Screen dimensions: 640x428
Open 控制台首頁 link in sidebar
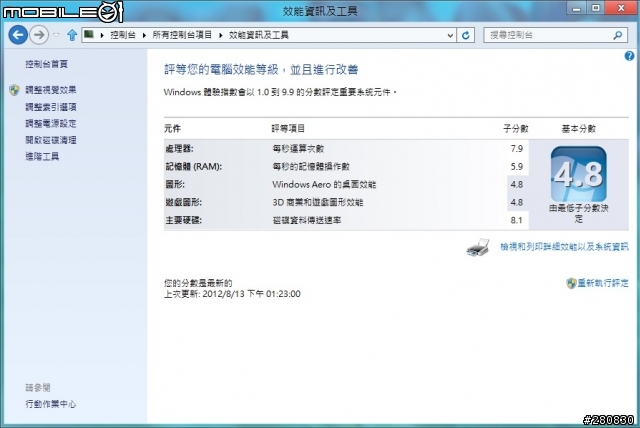click(x=47, y=64)
